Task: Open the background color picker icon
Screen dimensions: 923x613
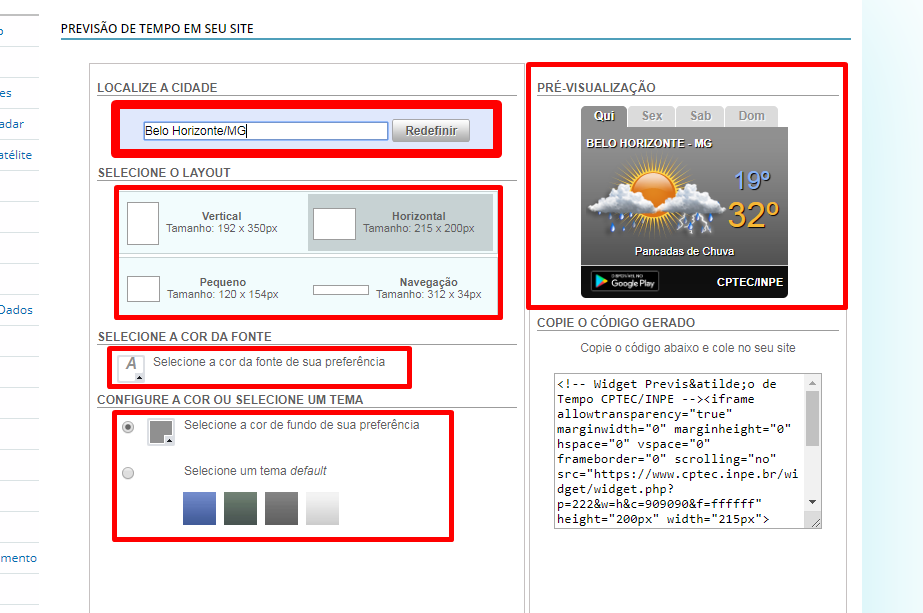Action: 161,431
